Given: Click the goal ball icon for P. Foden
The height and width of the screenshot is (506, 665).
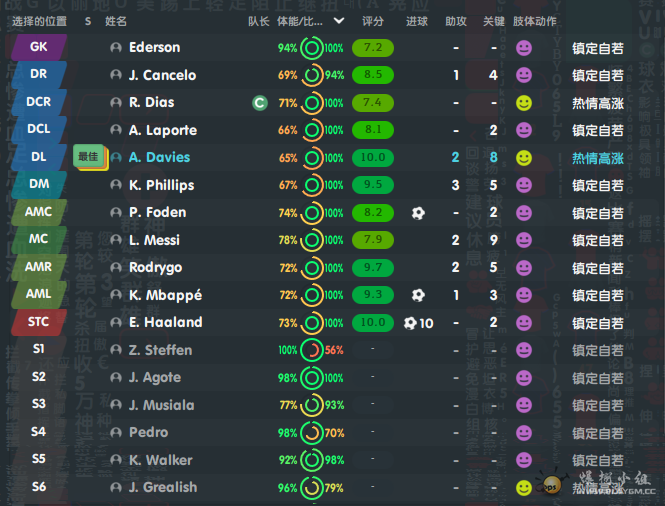Looking at the screenshot, I should [418, 212].
